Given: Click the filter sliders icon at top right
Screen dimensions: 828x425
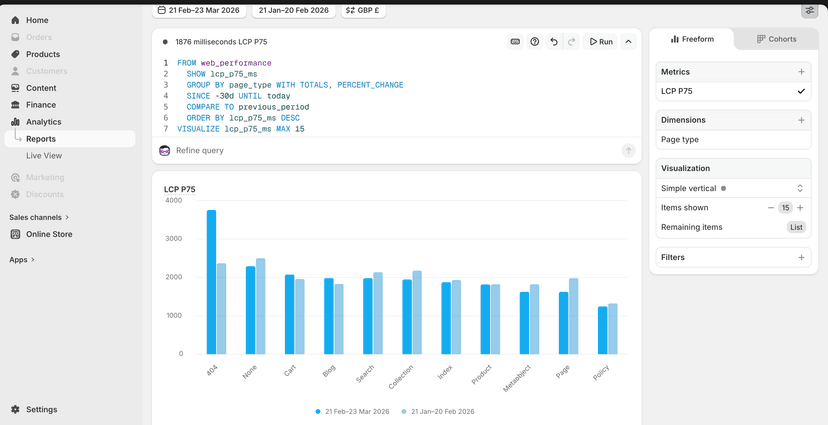Looking at the screenshot, I should pyautogui.click(x=810, y=10).
